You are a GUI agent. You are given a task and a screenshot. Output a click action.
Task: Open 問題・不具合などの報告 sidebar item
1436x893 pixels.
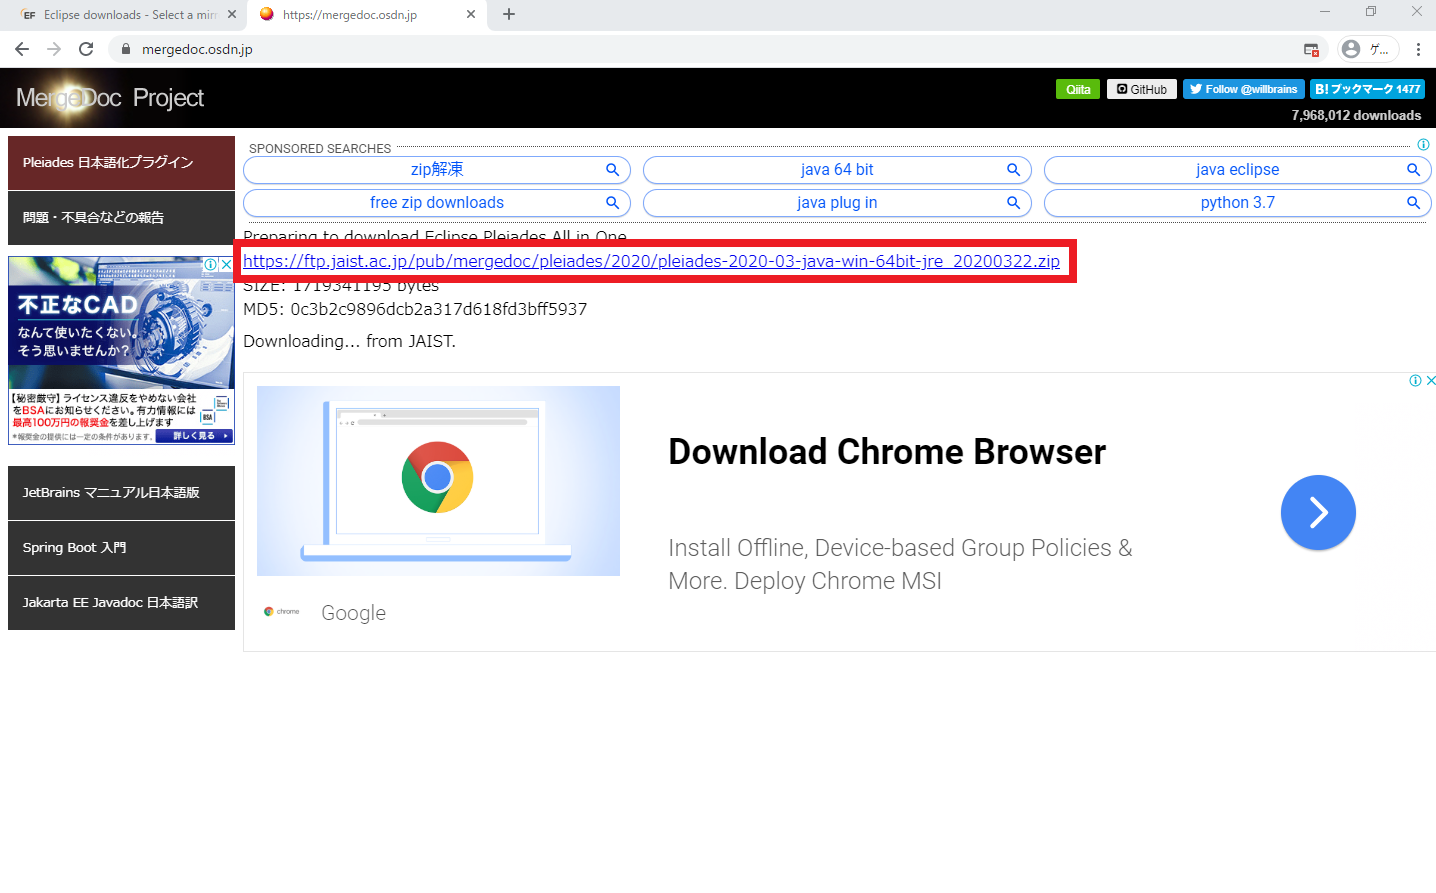121,218
